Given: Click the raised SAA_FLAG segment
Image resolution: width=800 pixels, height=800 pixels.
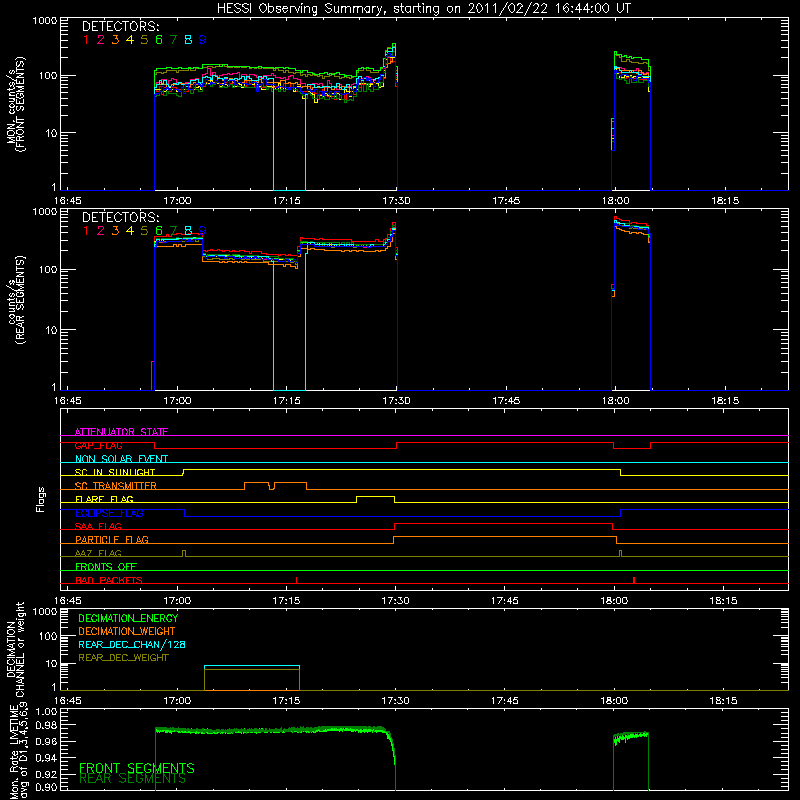Looking at the screenshot, I should [x=503, y=523].
